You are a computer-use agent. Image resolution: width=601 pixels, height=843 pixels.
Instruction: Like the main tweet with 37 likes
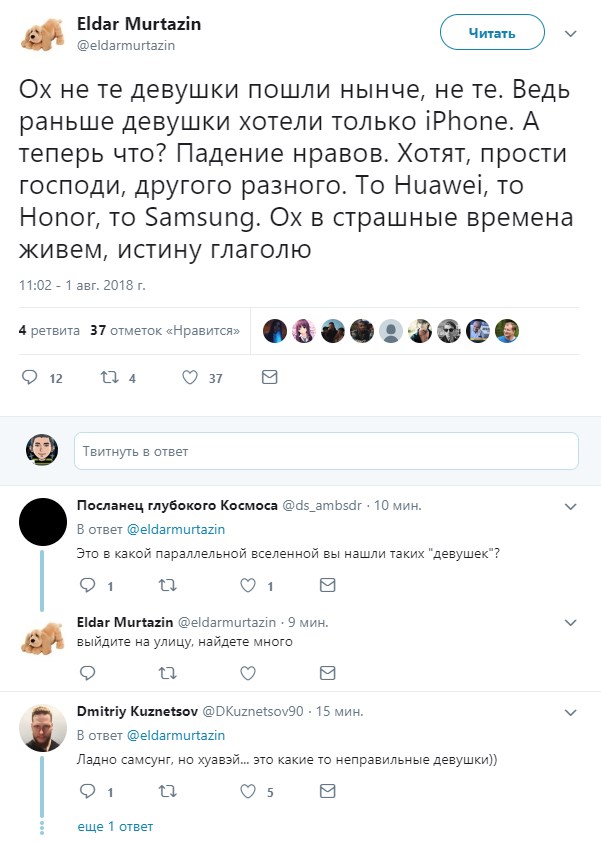click(190, 378)
